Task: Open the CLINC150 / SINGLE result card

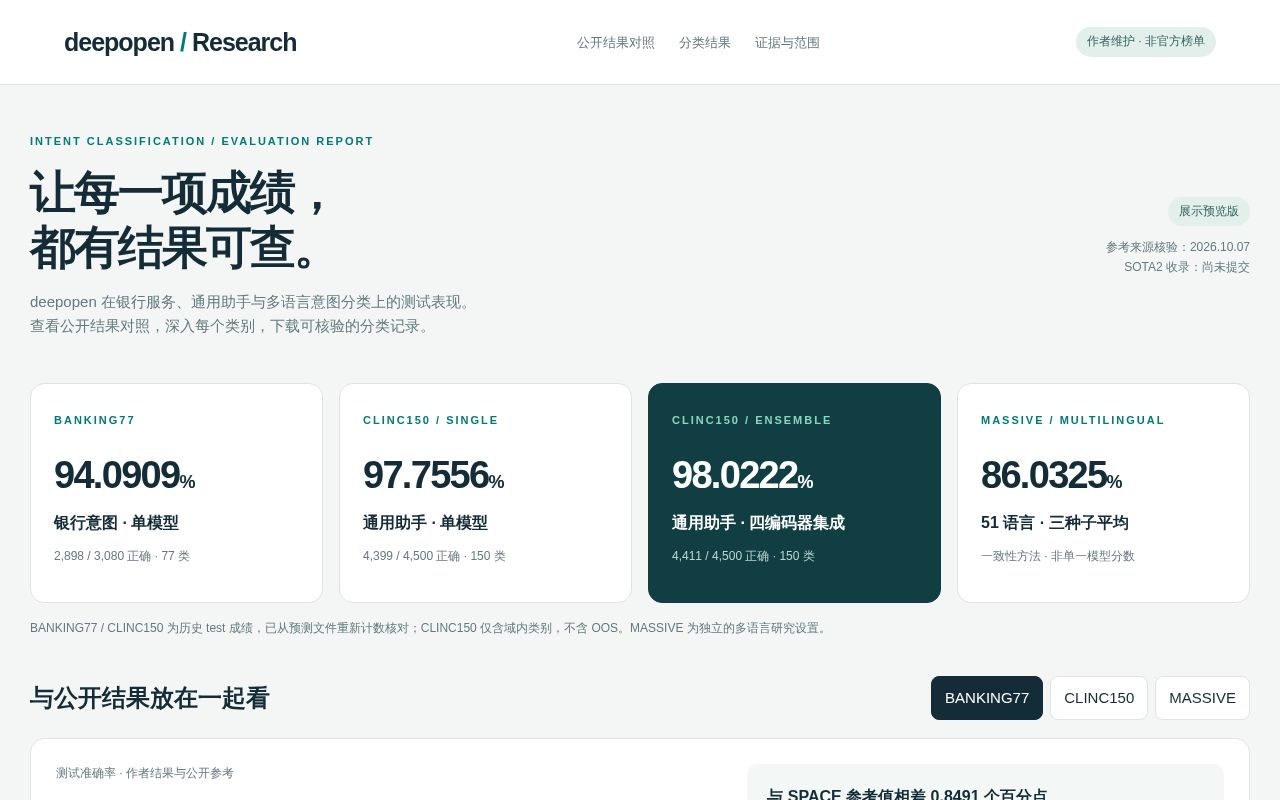Action: click(485, 493)
